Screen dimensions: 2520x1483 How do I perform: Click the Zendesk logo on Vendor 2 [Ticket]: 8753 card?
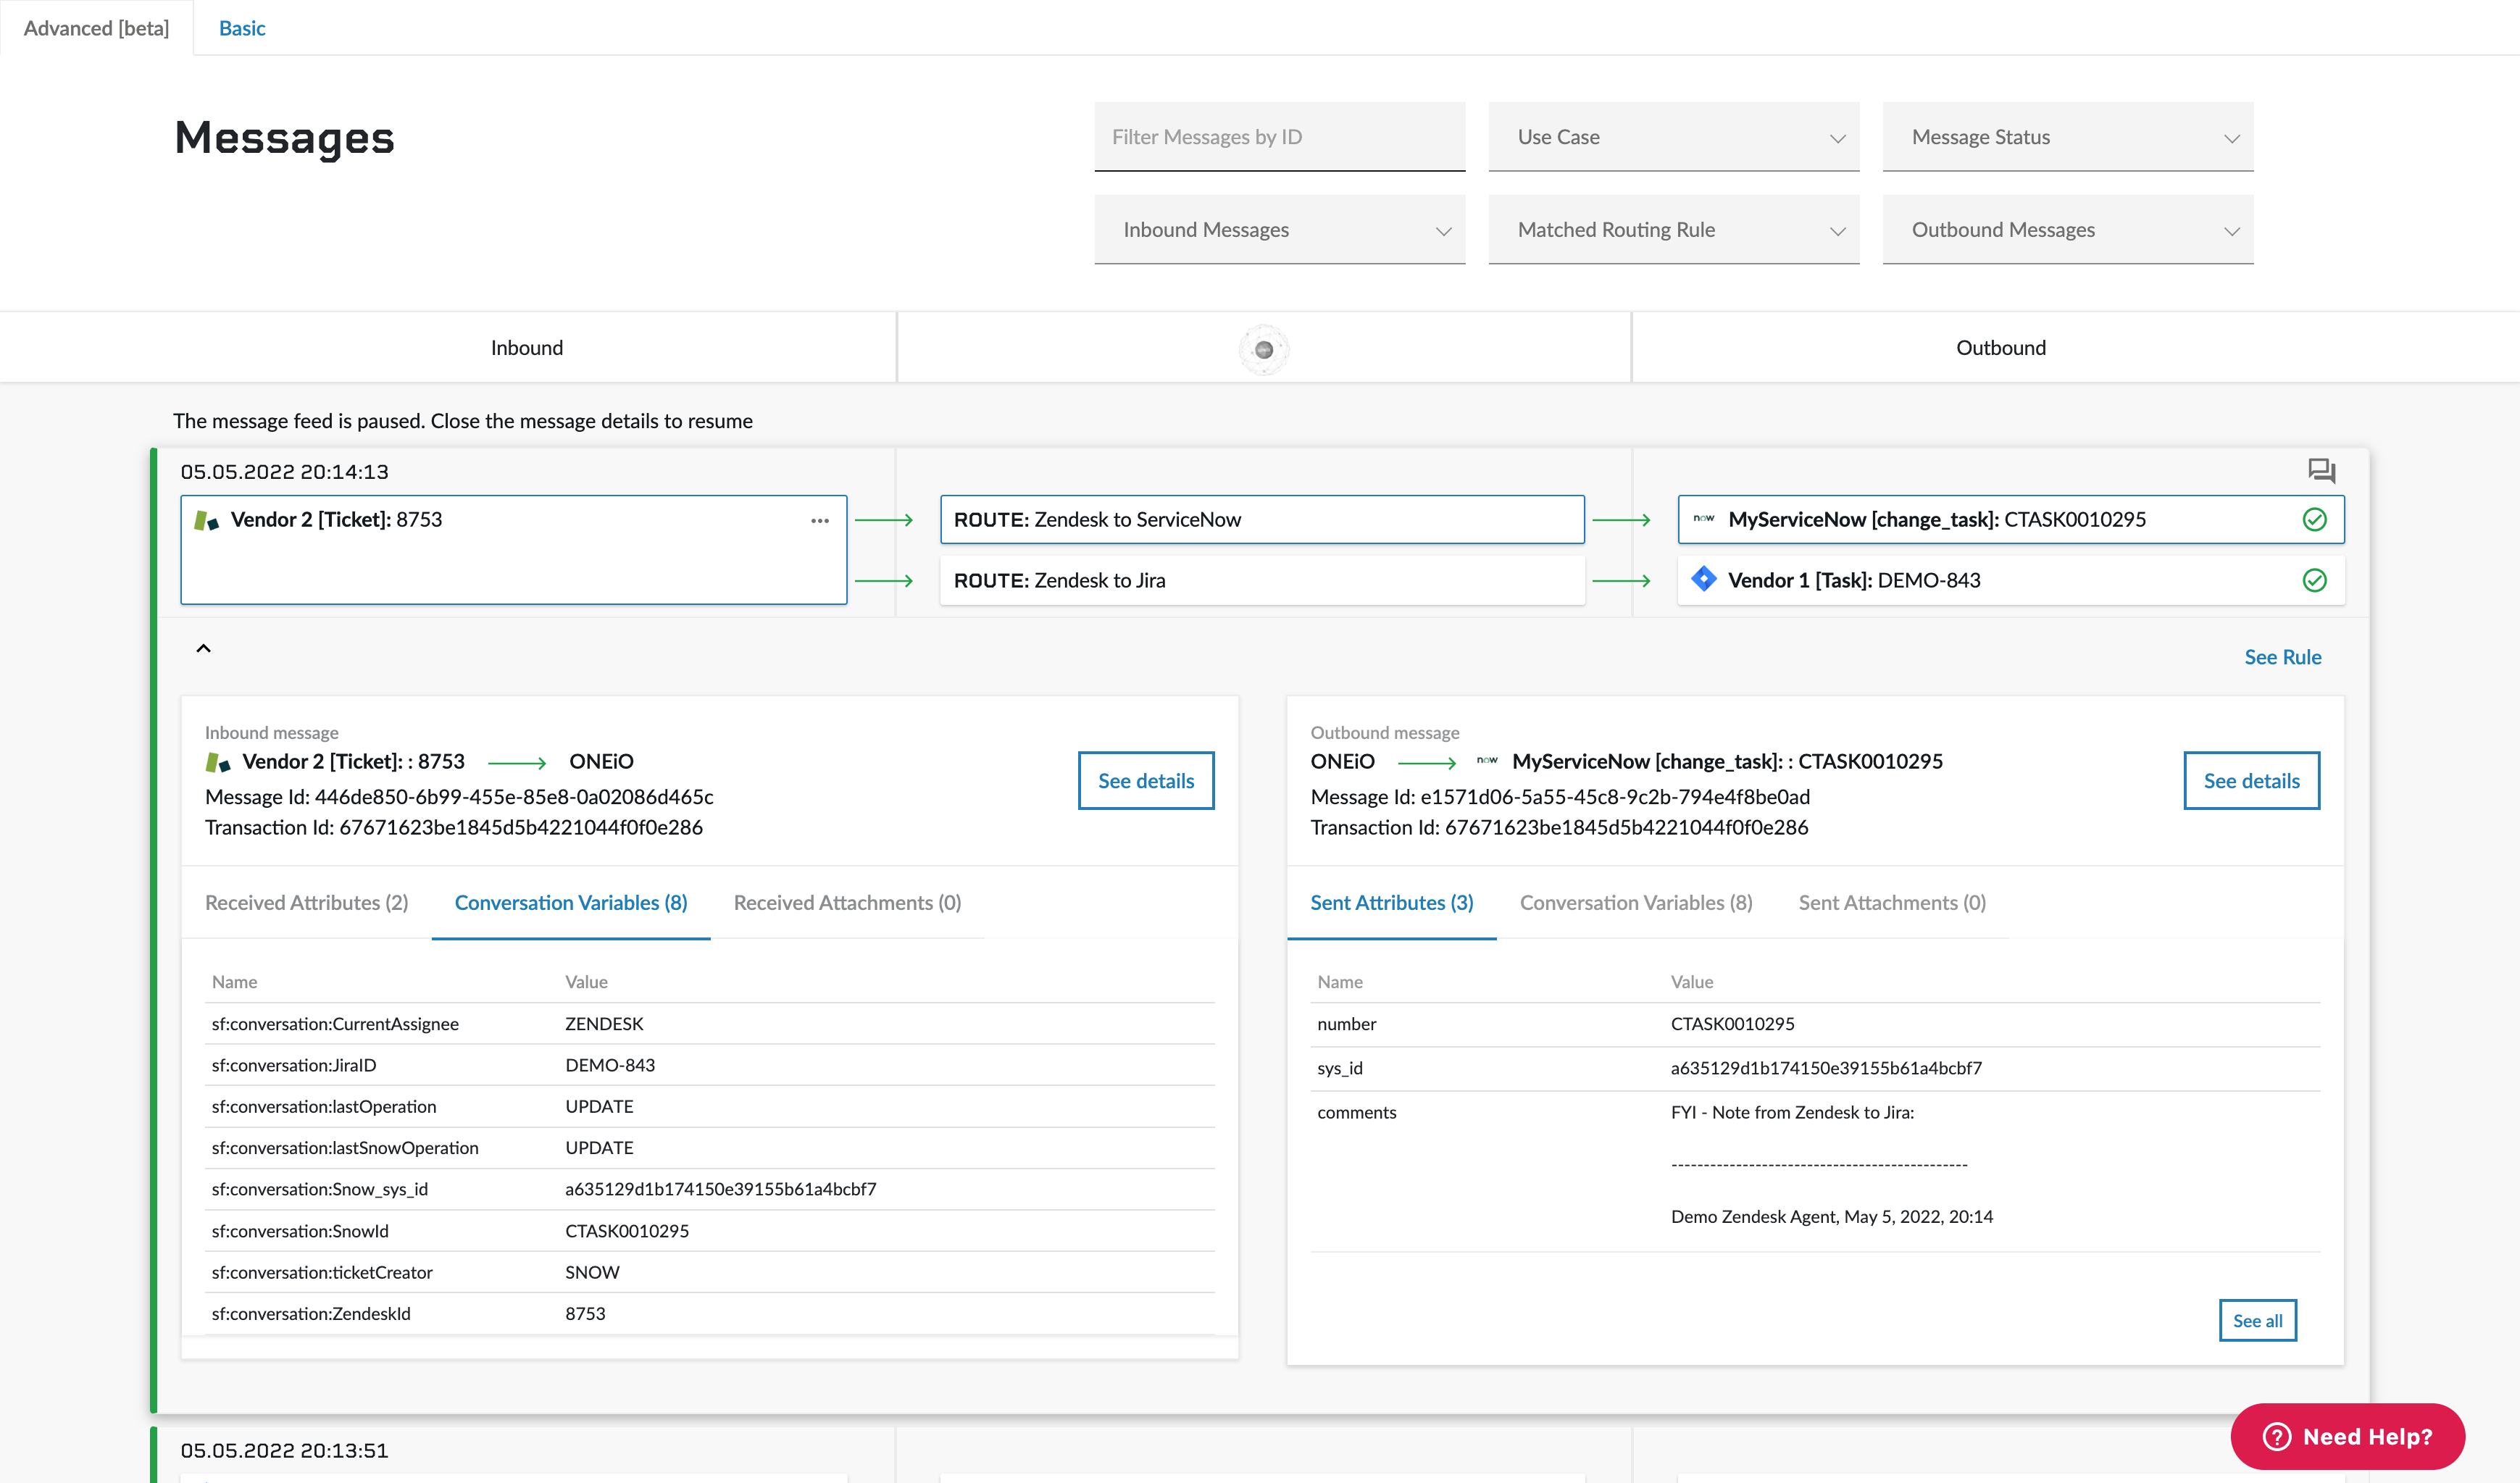206,520
